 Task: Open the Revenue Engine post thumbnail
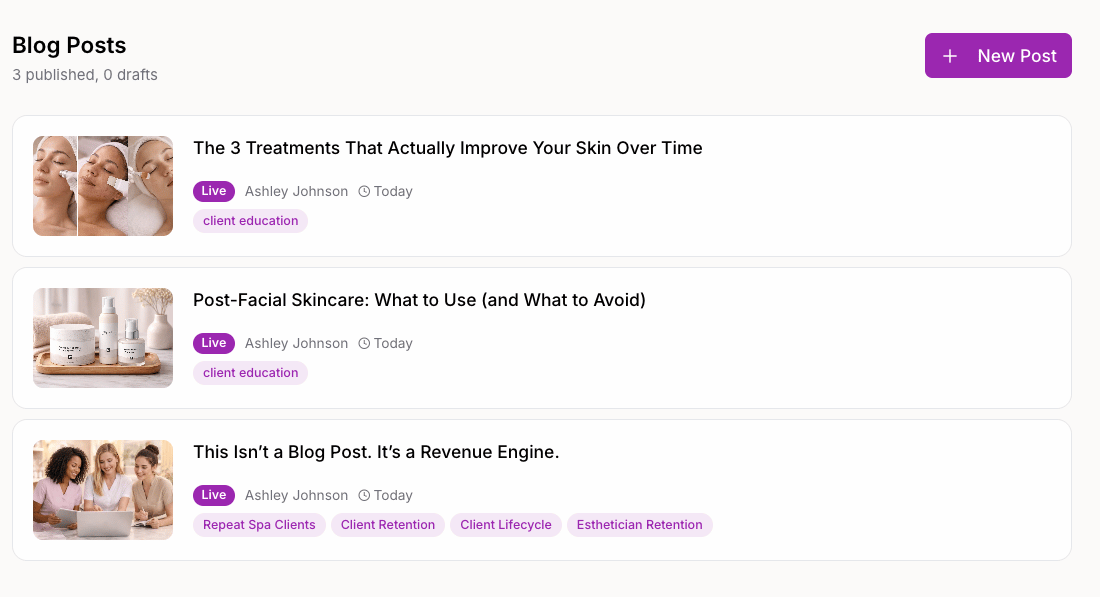pyautogui.click(x=103, y=490)
